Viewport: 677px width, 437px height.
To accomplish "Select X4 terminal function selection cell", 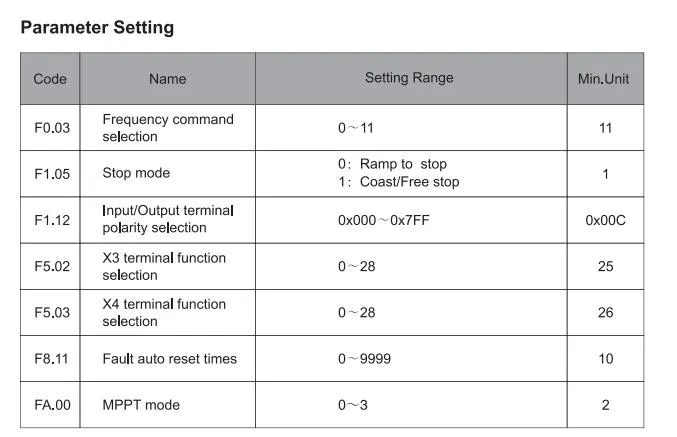I will point(168,313).
